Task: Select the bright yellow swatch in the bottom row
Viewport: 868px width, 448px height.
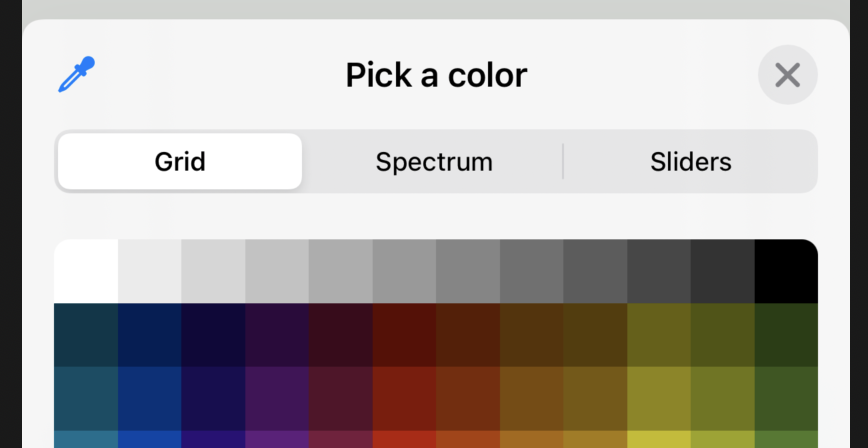Action: (x=659, y=440)
